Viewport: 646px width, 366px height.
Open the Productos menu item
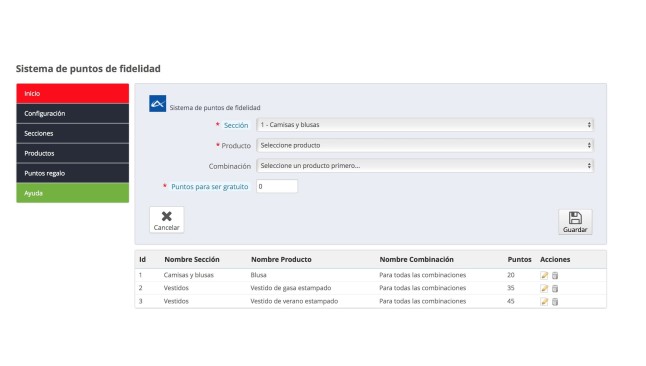73,153
